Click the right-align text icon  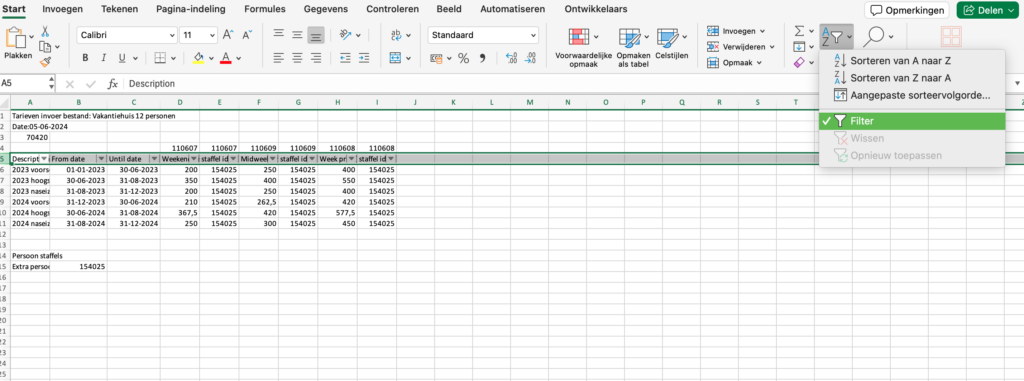point(316,58)
